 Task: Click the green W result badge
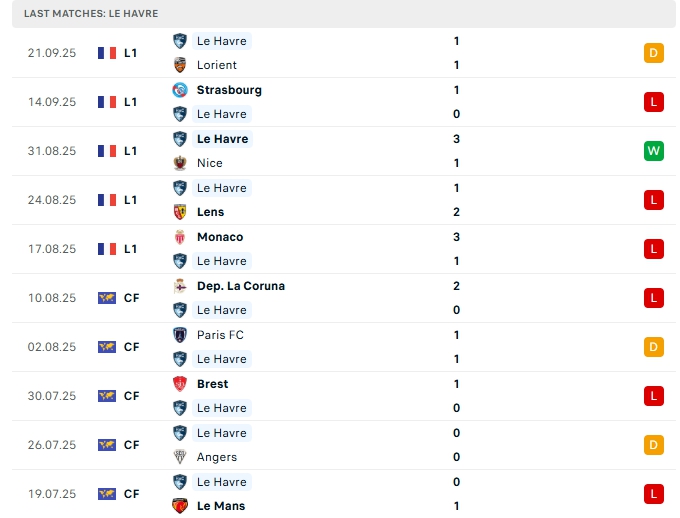tap(654, 151)
